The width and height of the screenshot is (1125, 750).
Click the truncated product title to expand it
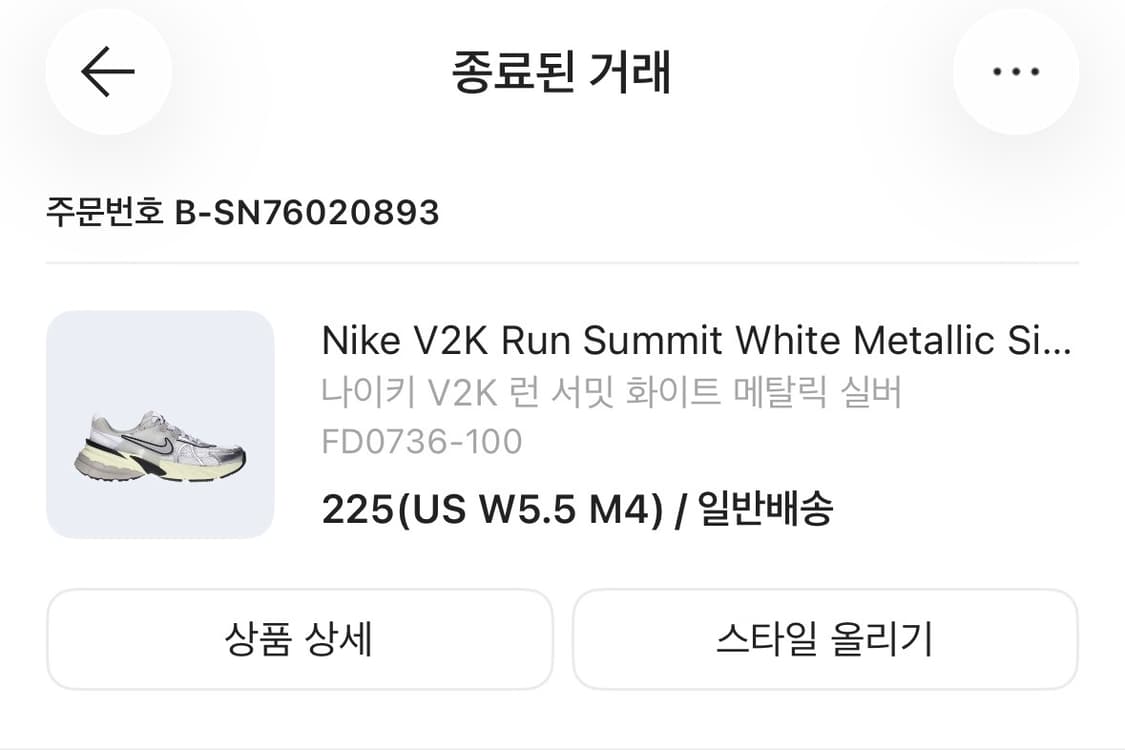pos(696,341)
